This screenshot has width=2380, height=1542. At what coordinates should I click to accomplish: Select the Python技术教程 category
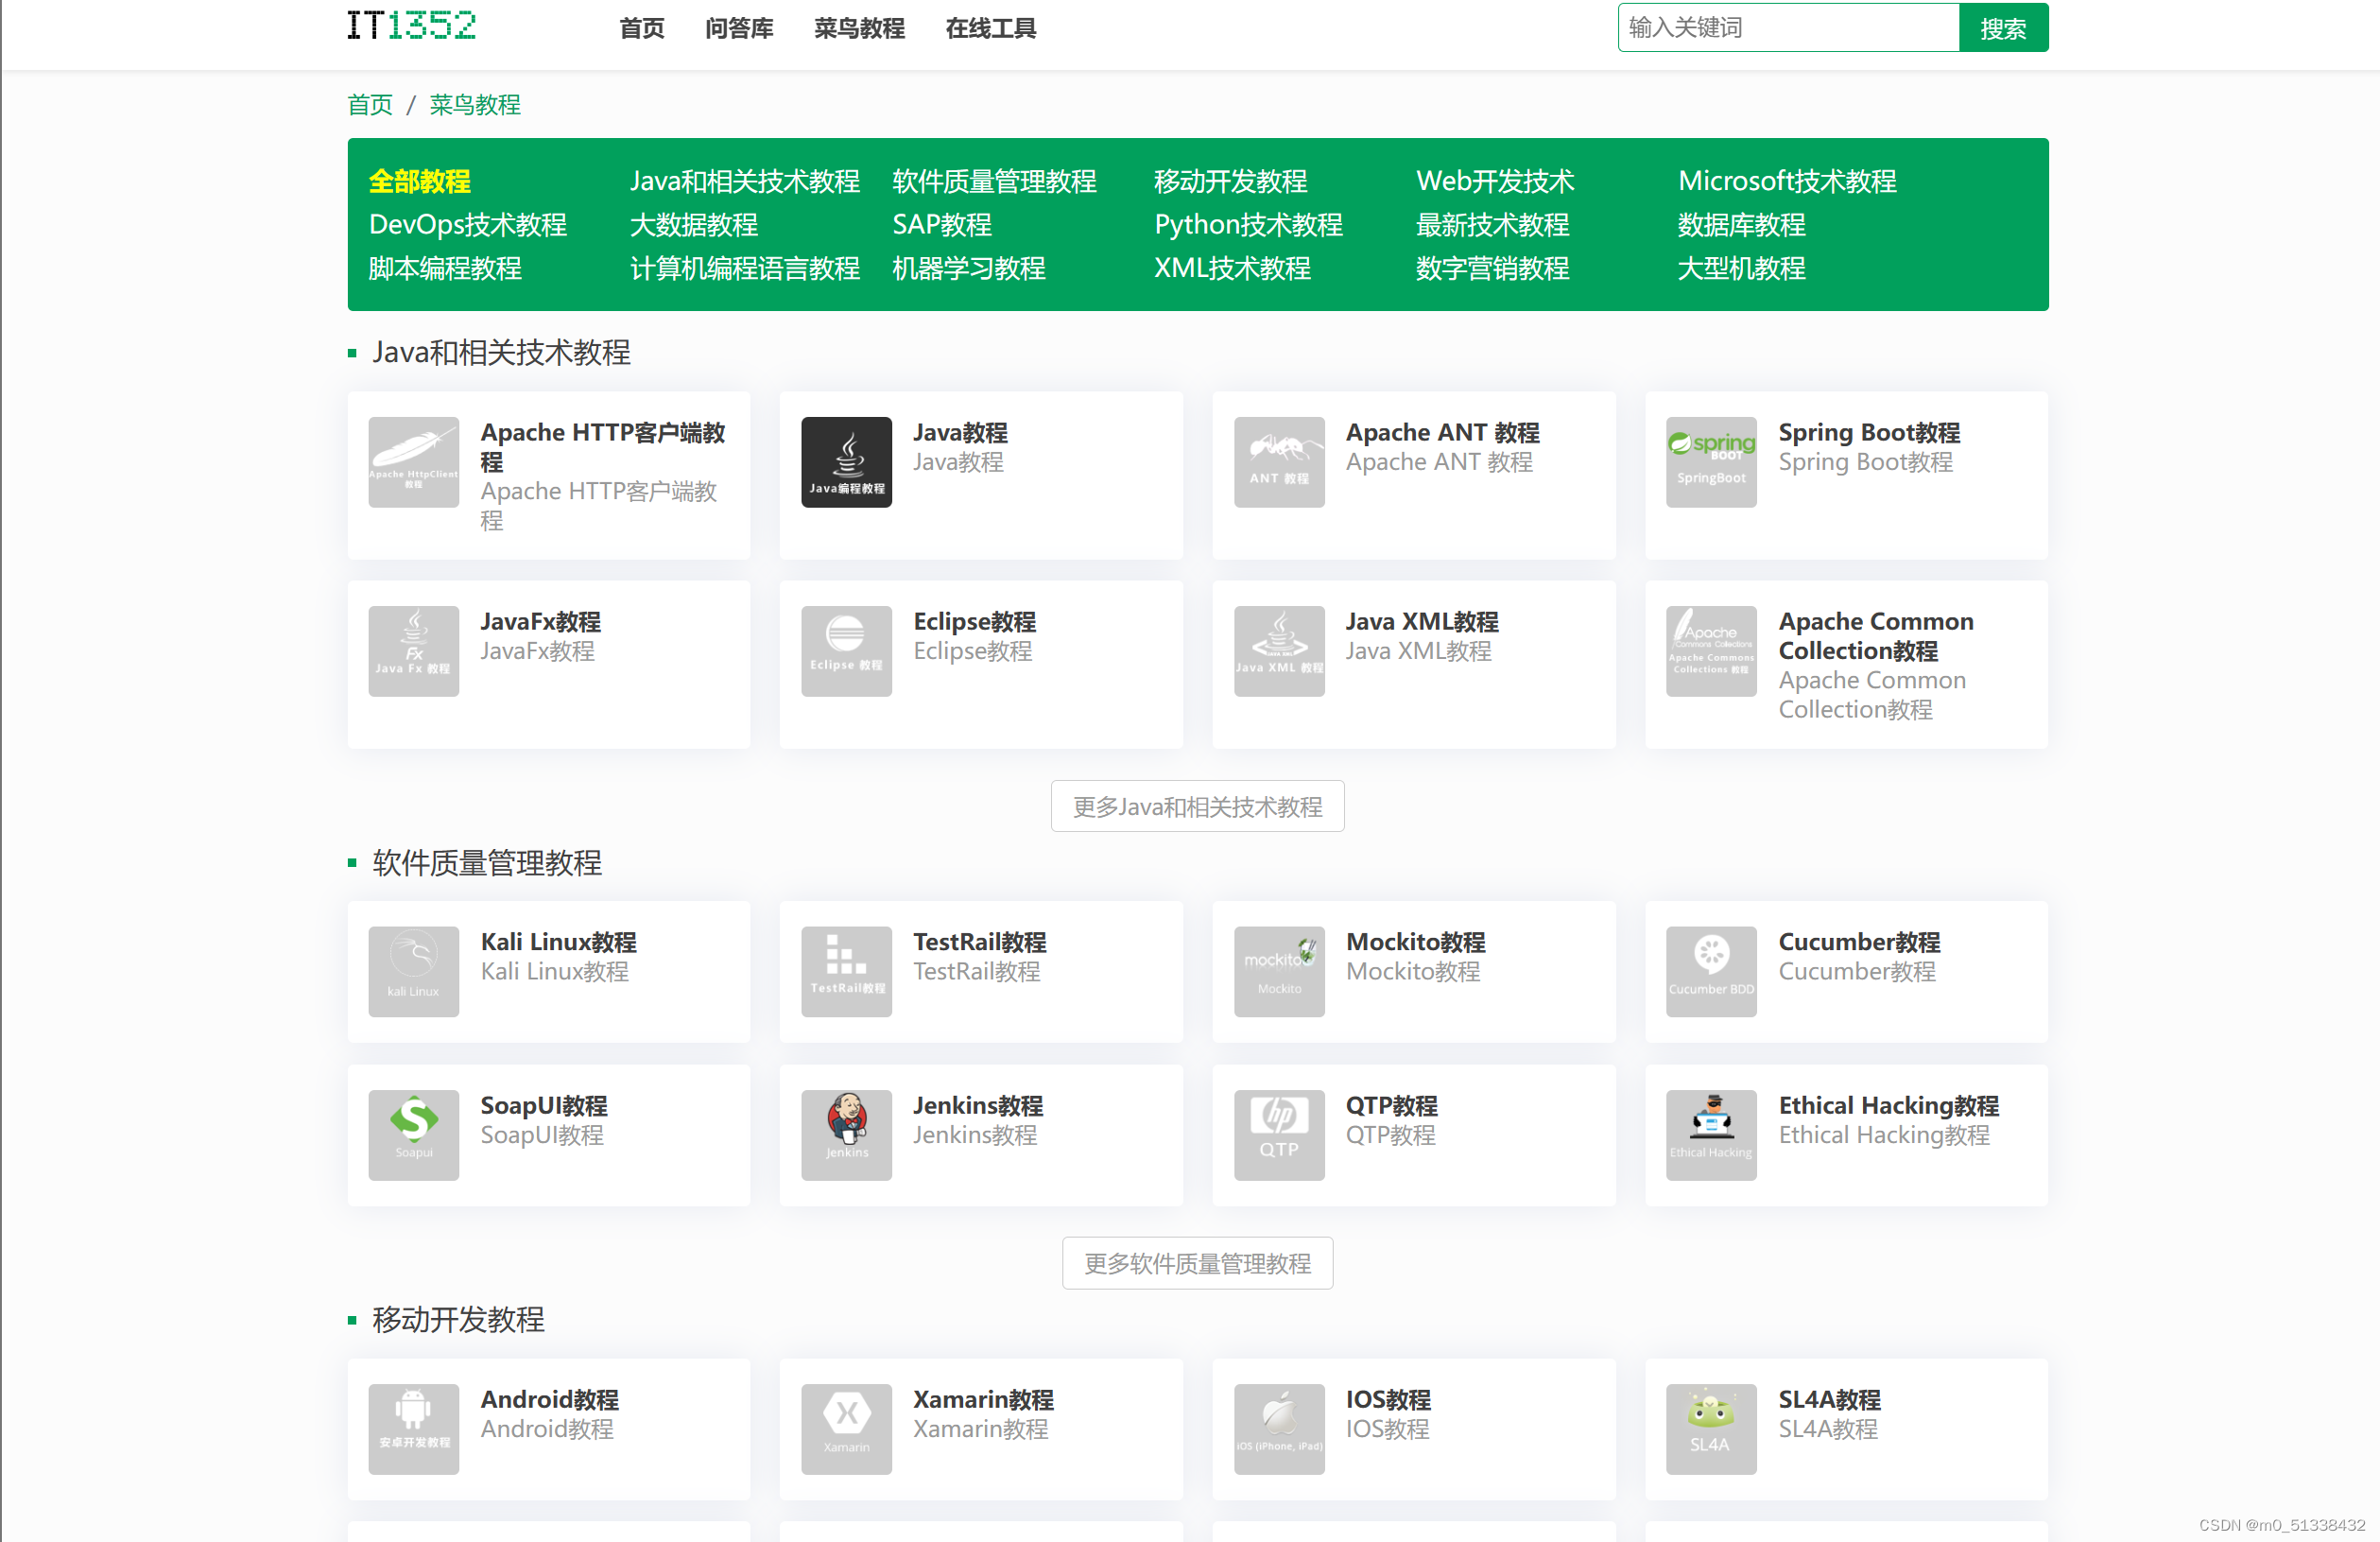[x=1248, y=225]
